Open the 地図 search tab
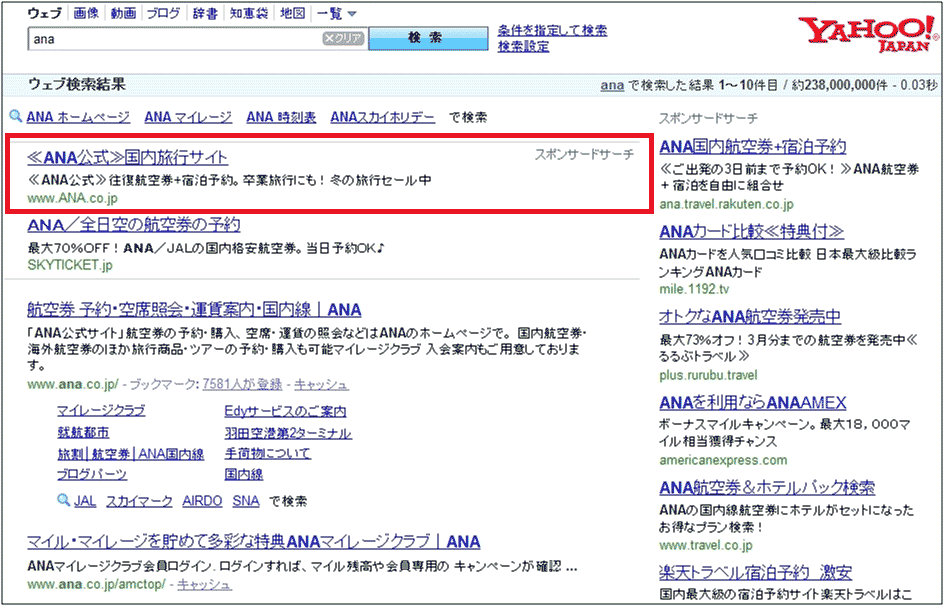944x606 pixels. pyautogui.click(x=292, y=14)
